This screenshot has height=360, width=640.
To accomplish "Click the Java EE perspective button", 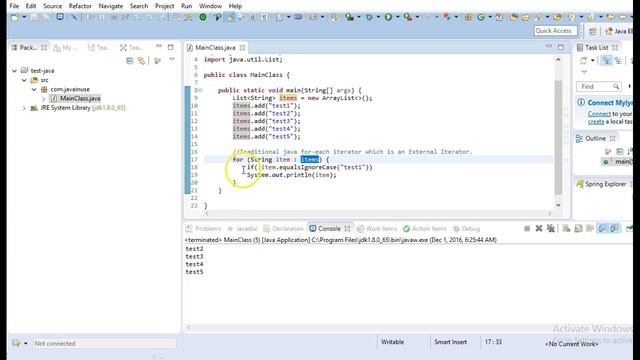I will click(619, 31).
